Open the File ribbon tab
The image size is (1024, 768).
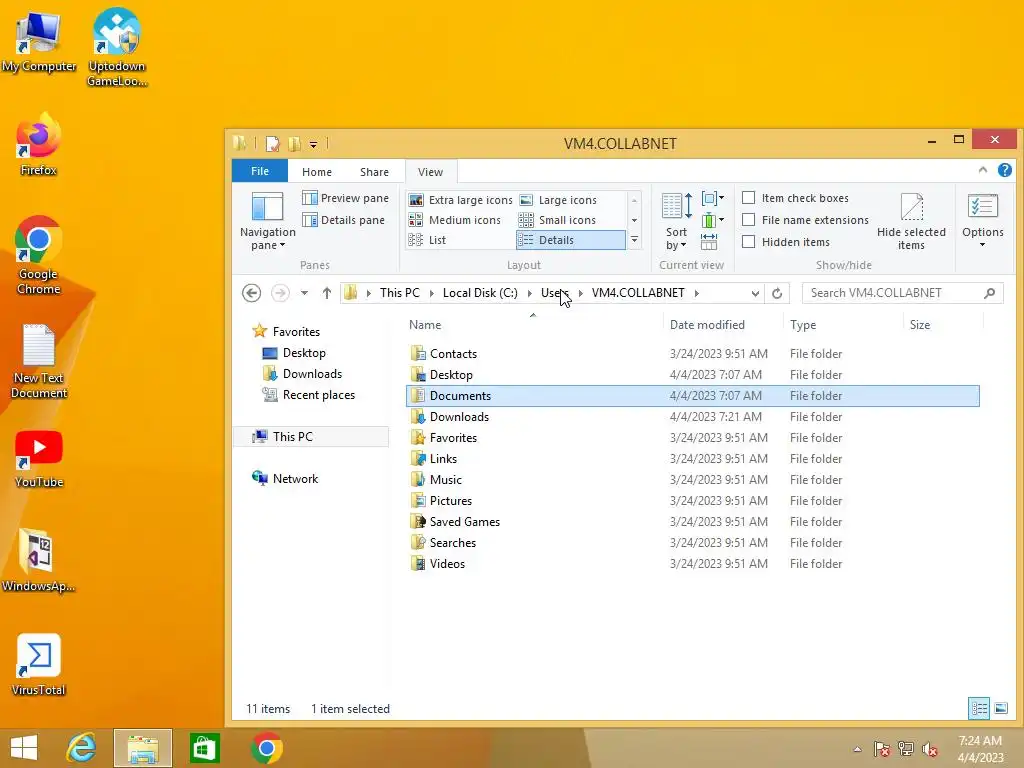(x=260, y=171)
